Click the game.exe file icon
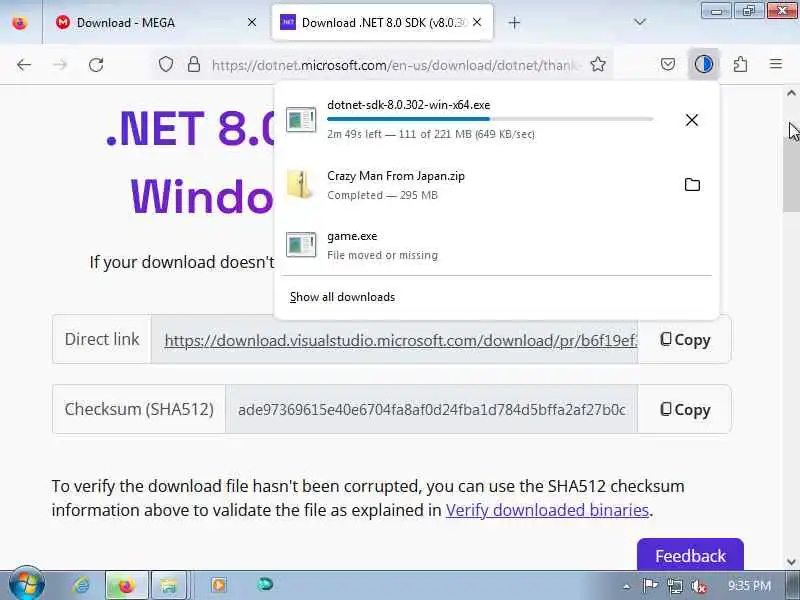 [301, 245]
